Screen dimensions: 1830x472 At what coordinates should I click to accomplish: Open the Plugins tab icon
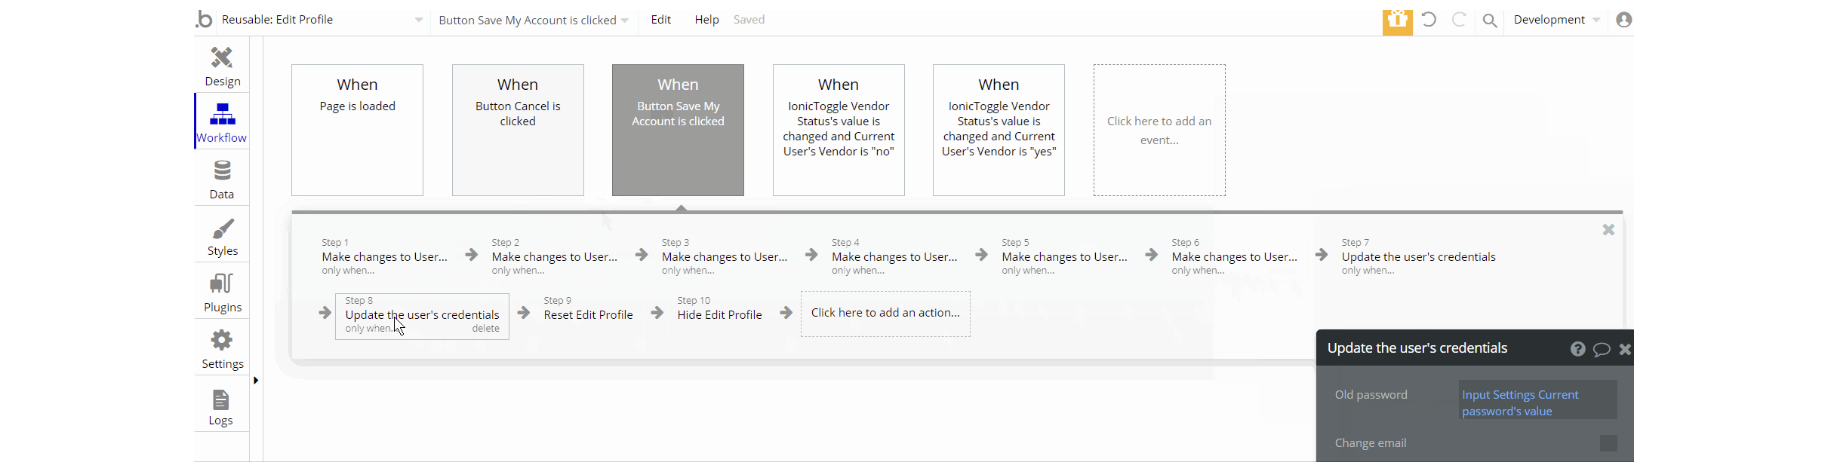(x=222, y=284)
